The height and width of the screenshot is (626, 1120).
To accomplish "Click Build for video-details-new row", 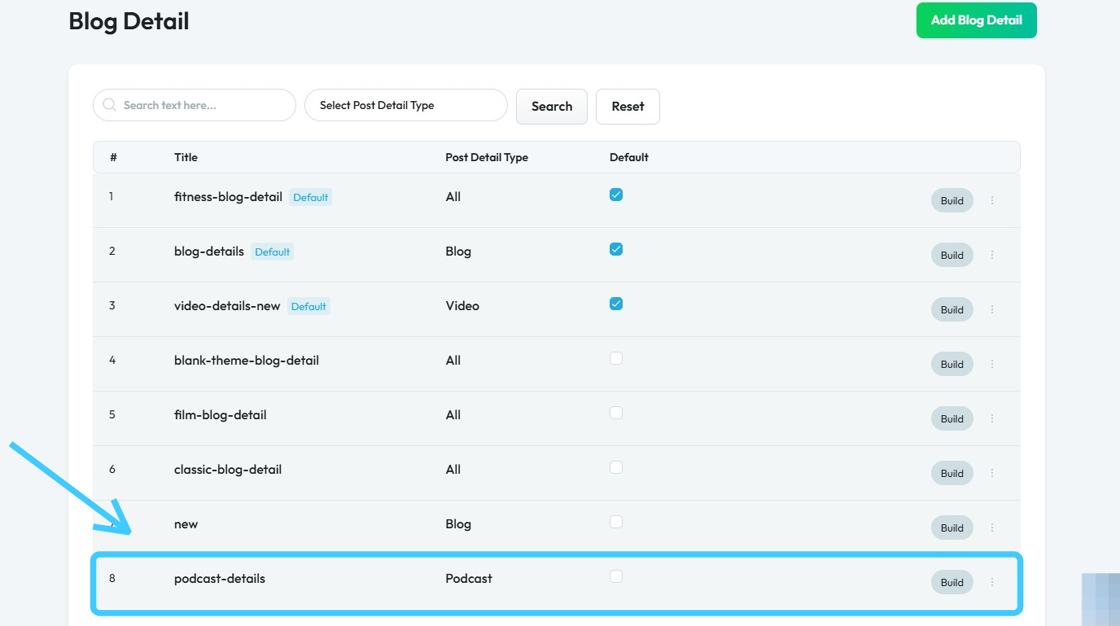I will (x=951, y=310).
